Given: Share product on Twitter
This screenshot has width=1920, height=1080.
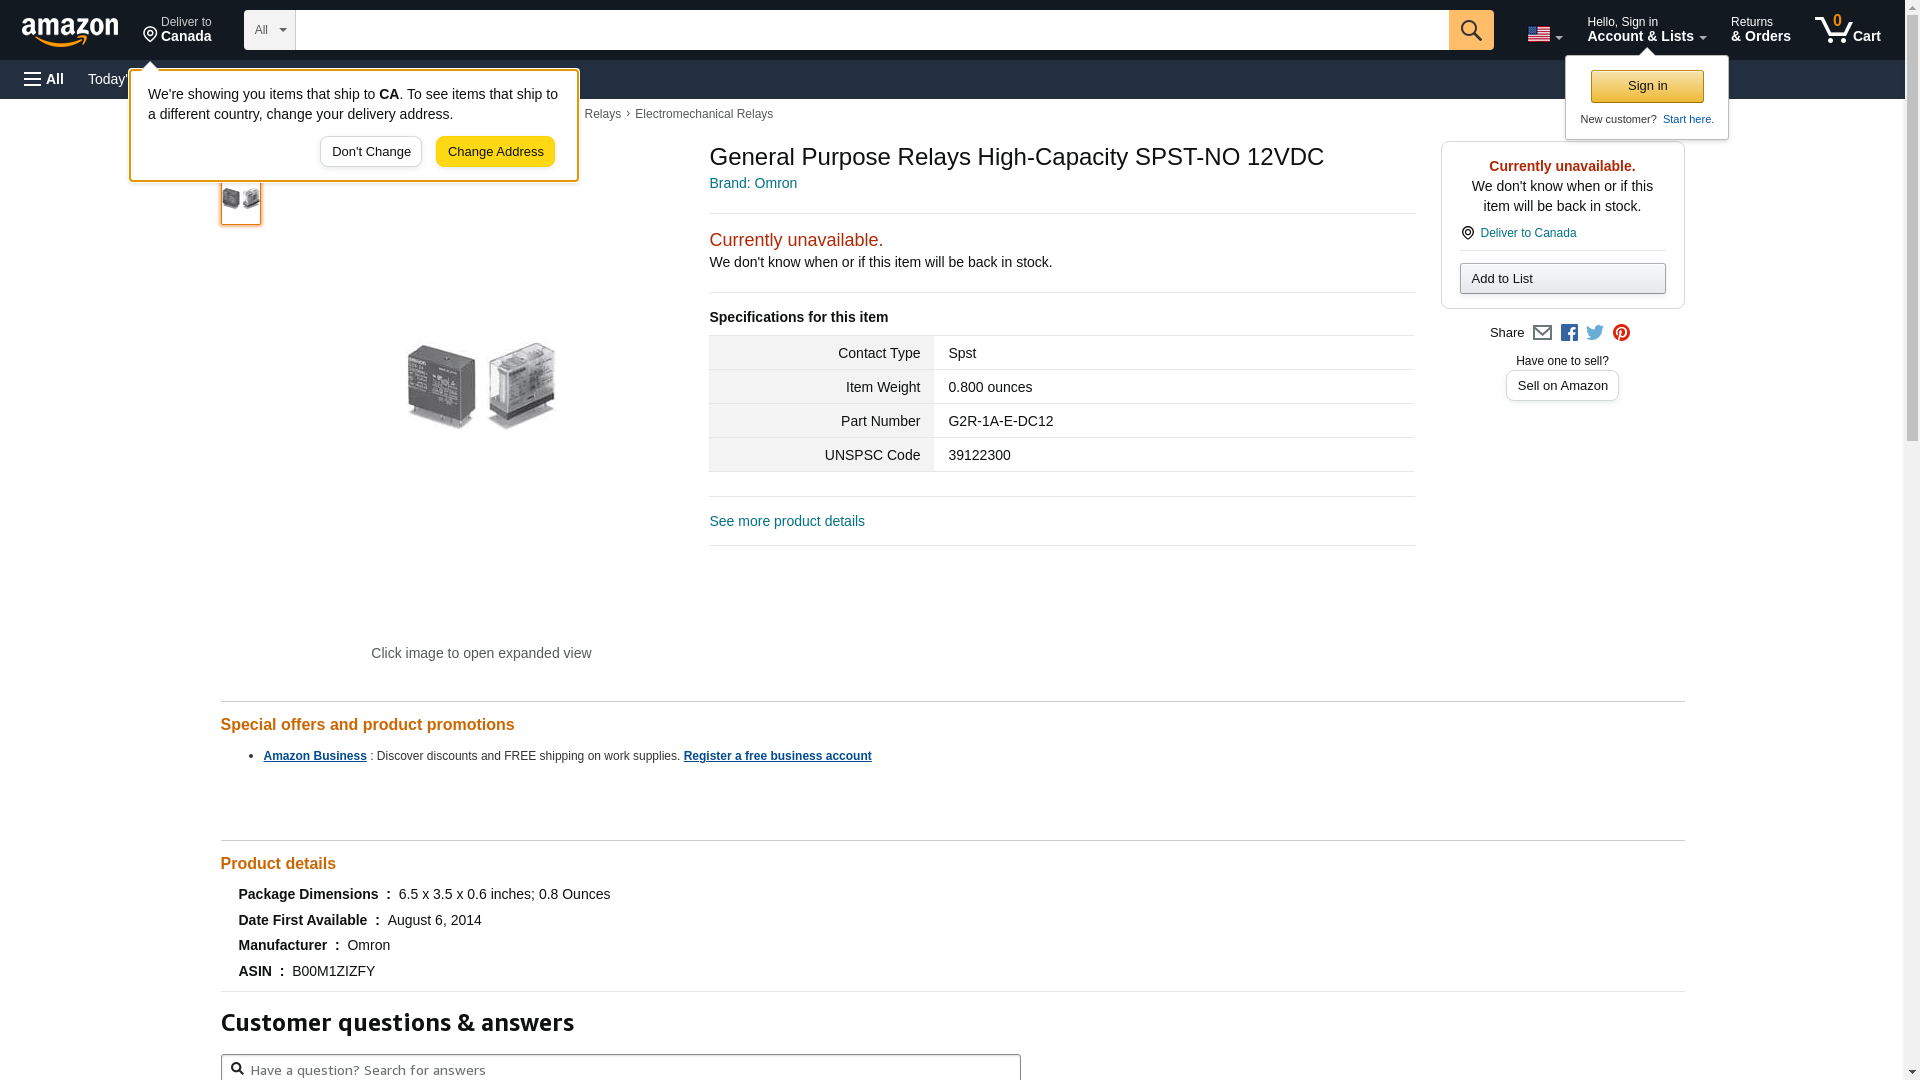Looking at the screenshot, I should tap(1595, 333).
